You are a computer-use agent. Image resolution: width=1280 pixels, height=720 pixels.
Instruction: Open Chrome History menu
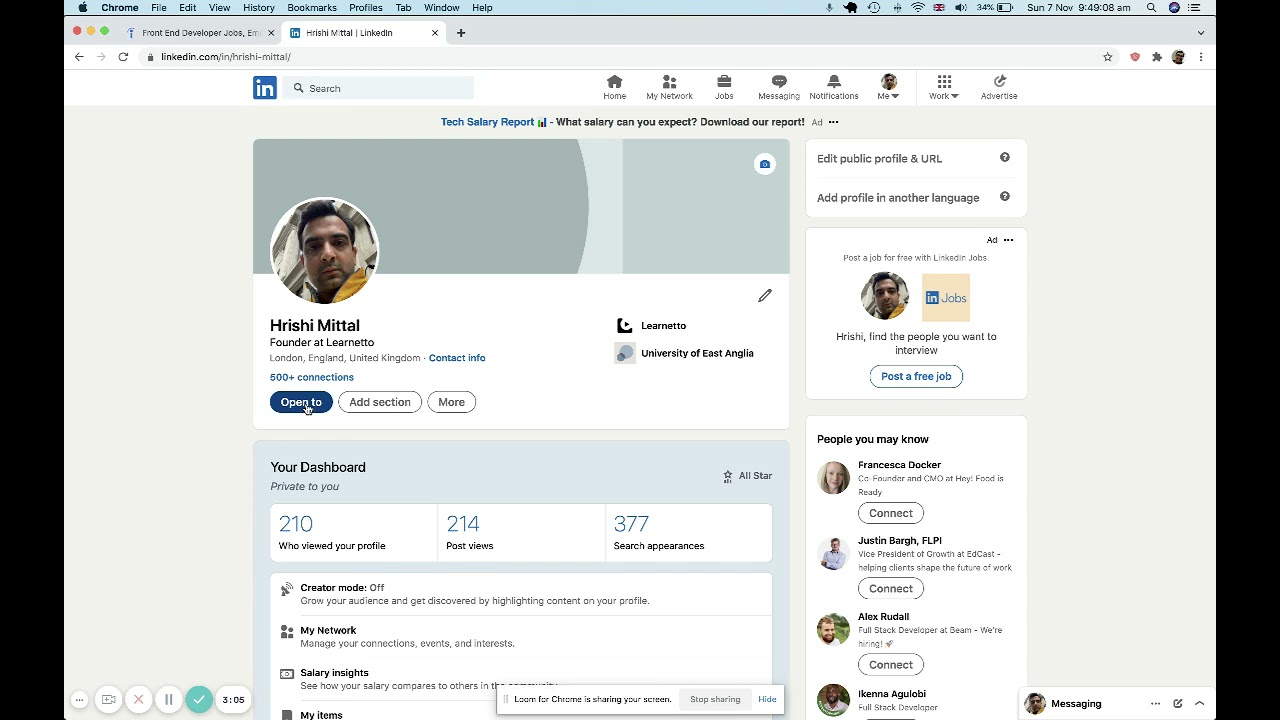259,8
